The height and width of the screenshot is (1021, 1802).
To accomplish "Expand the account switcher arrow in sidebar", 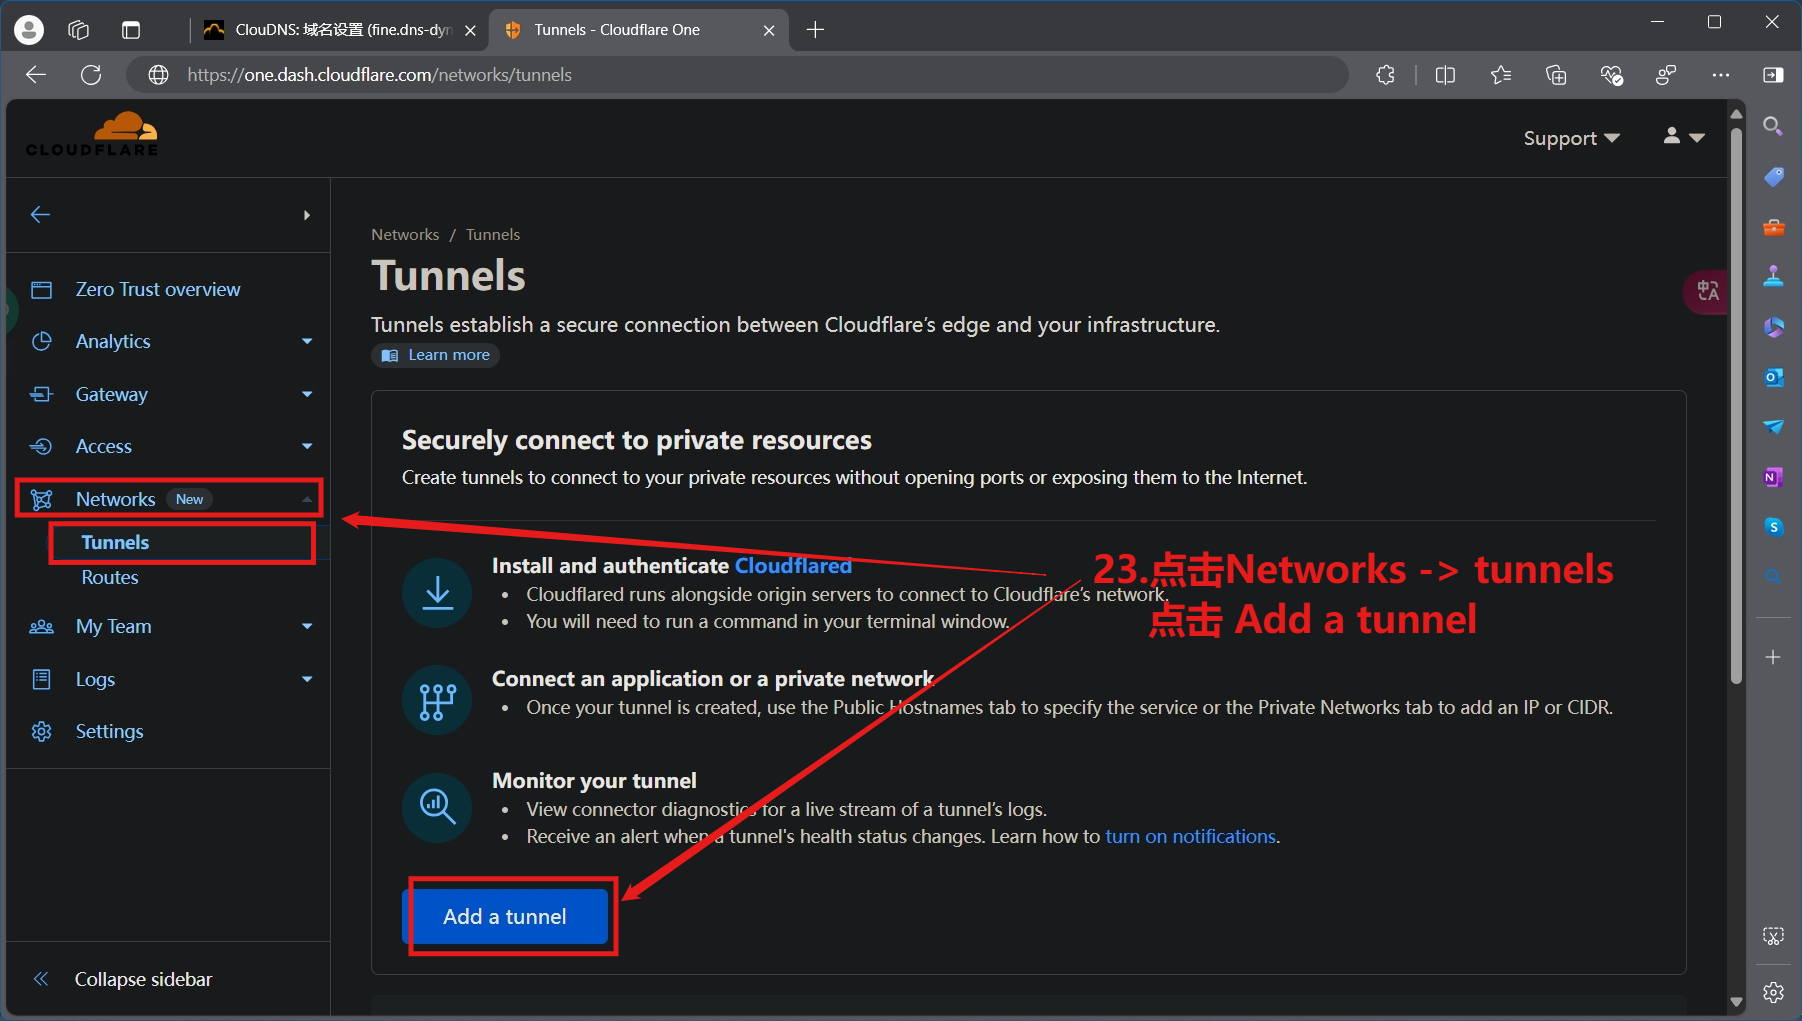I will [x=307, y=215].
